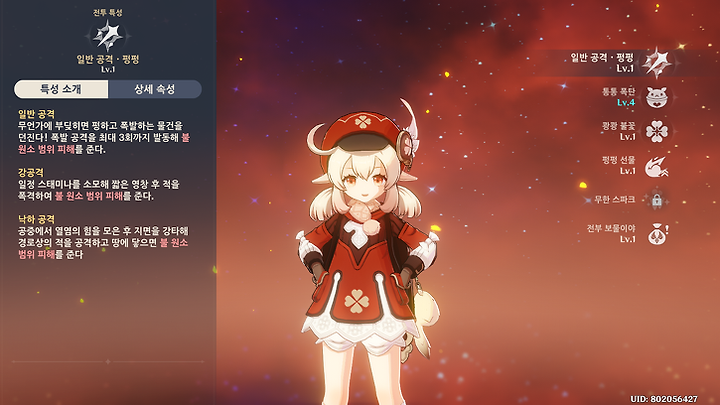Viewport: 720px width, 405px height.
Task: Switch to the 상세 속성 tab
Action: [x=155, y=89]
